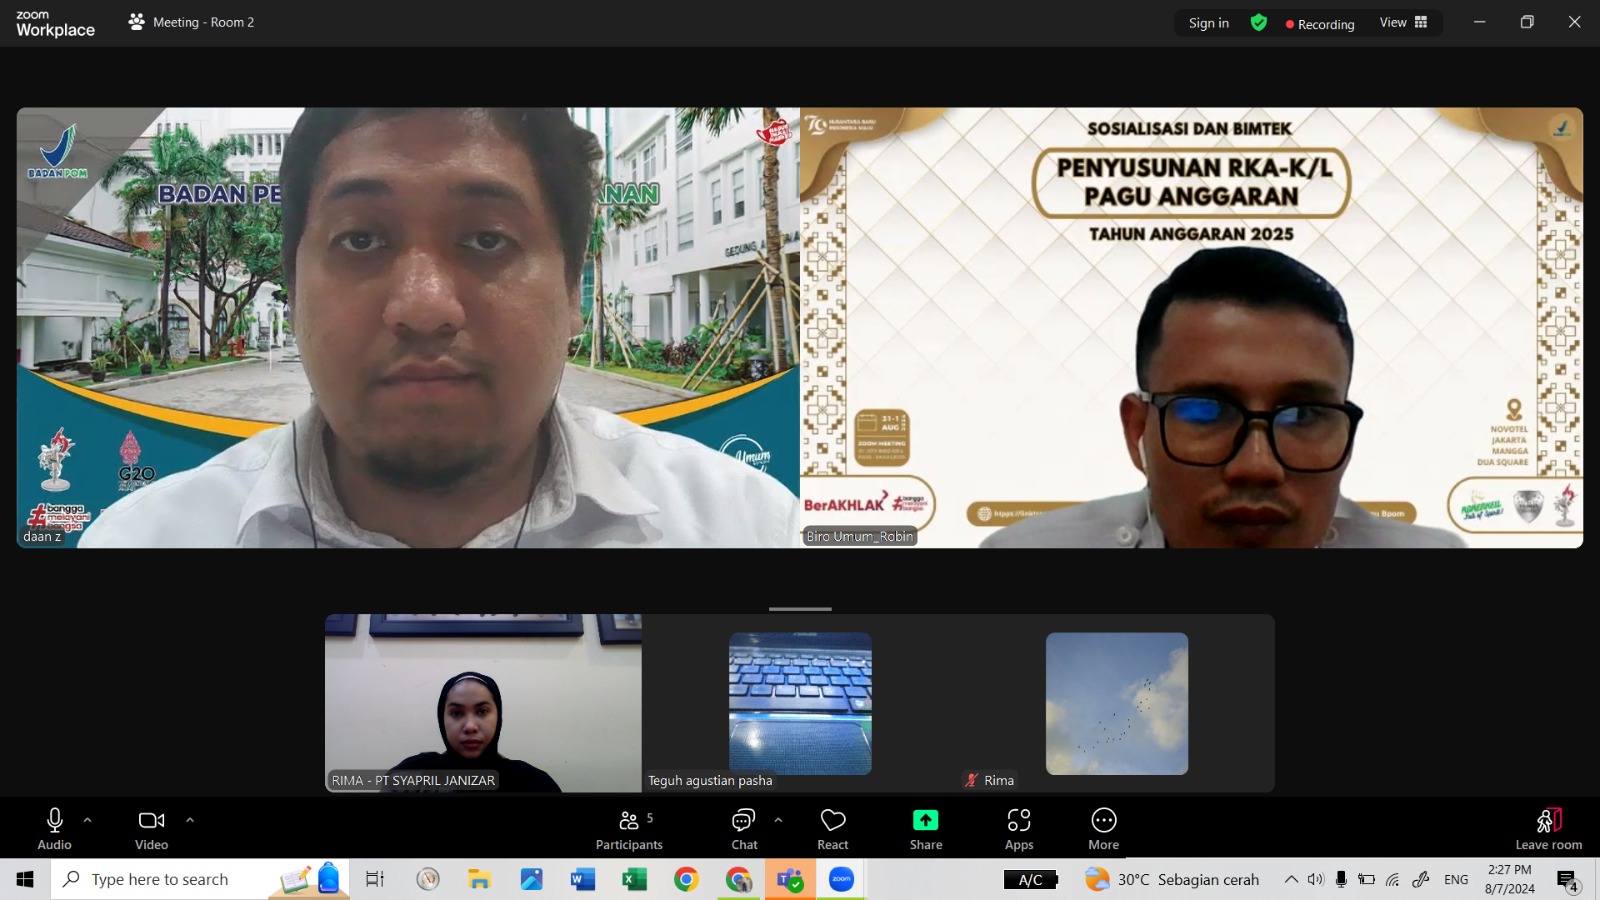Click the green Share screen button

tap(925, 830)
